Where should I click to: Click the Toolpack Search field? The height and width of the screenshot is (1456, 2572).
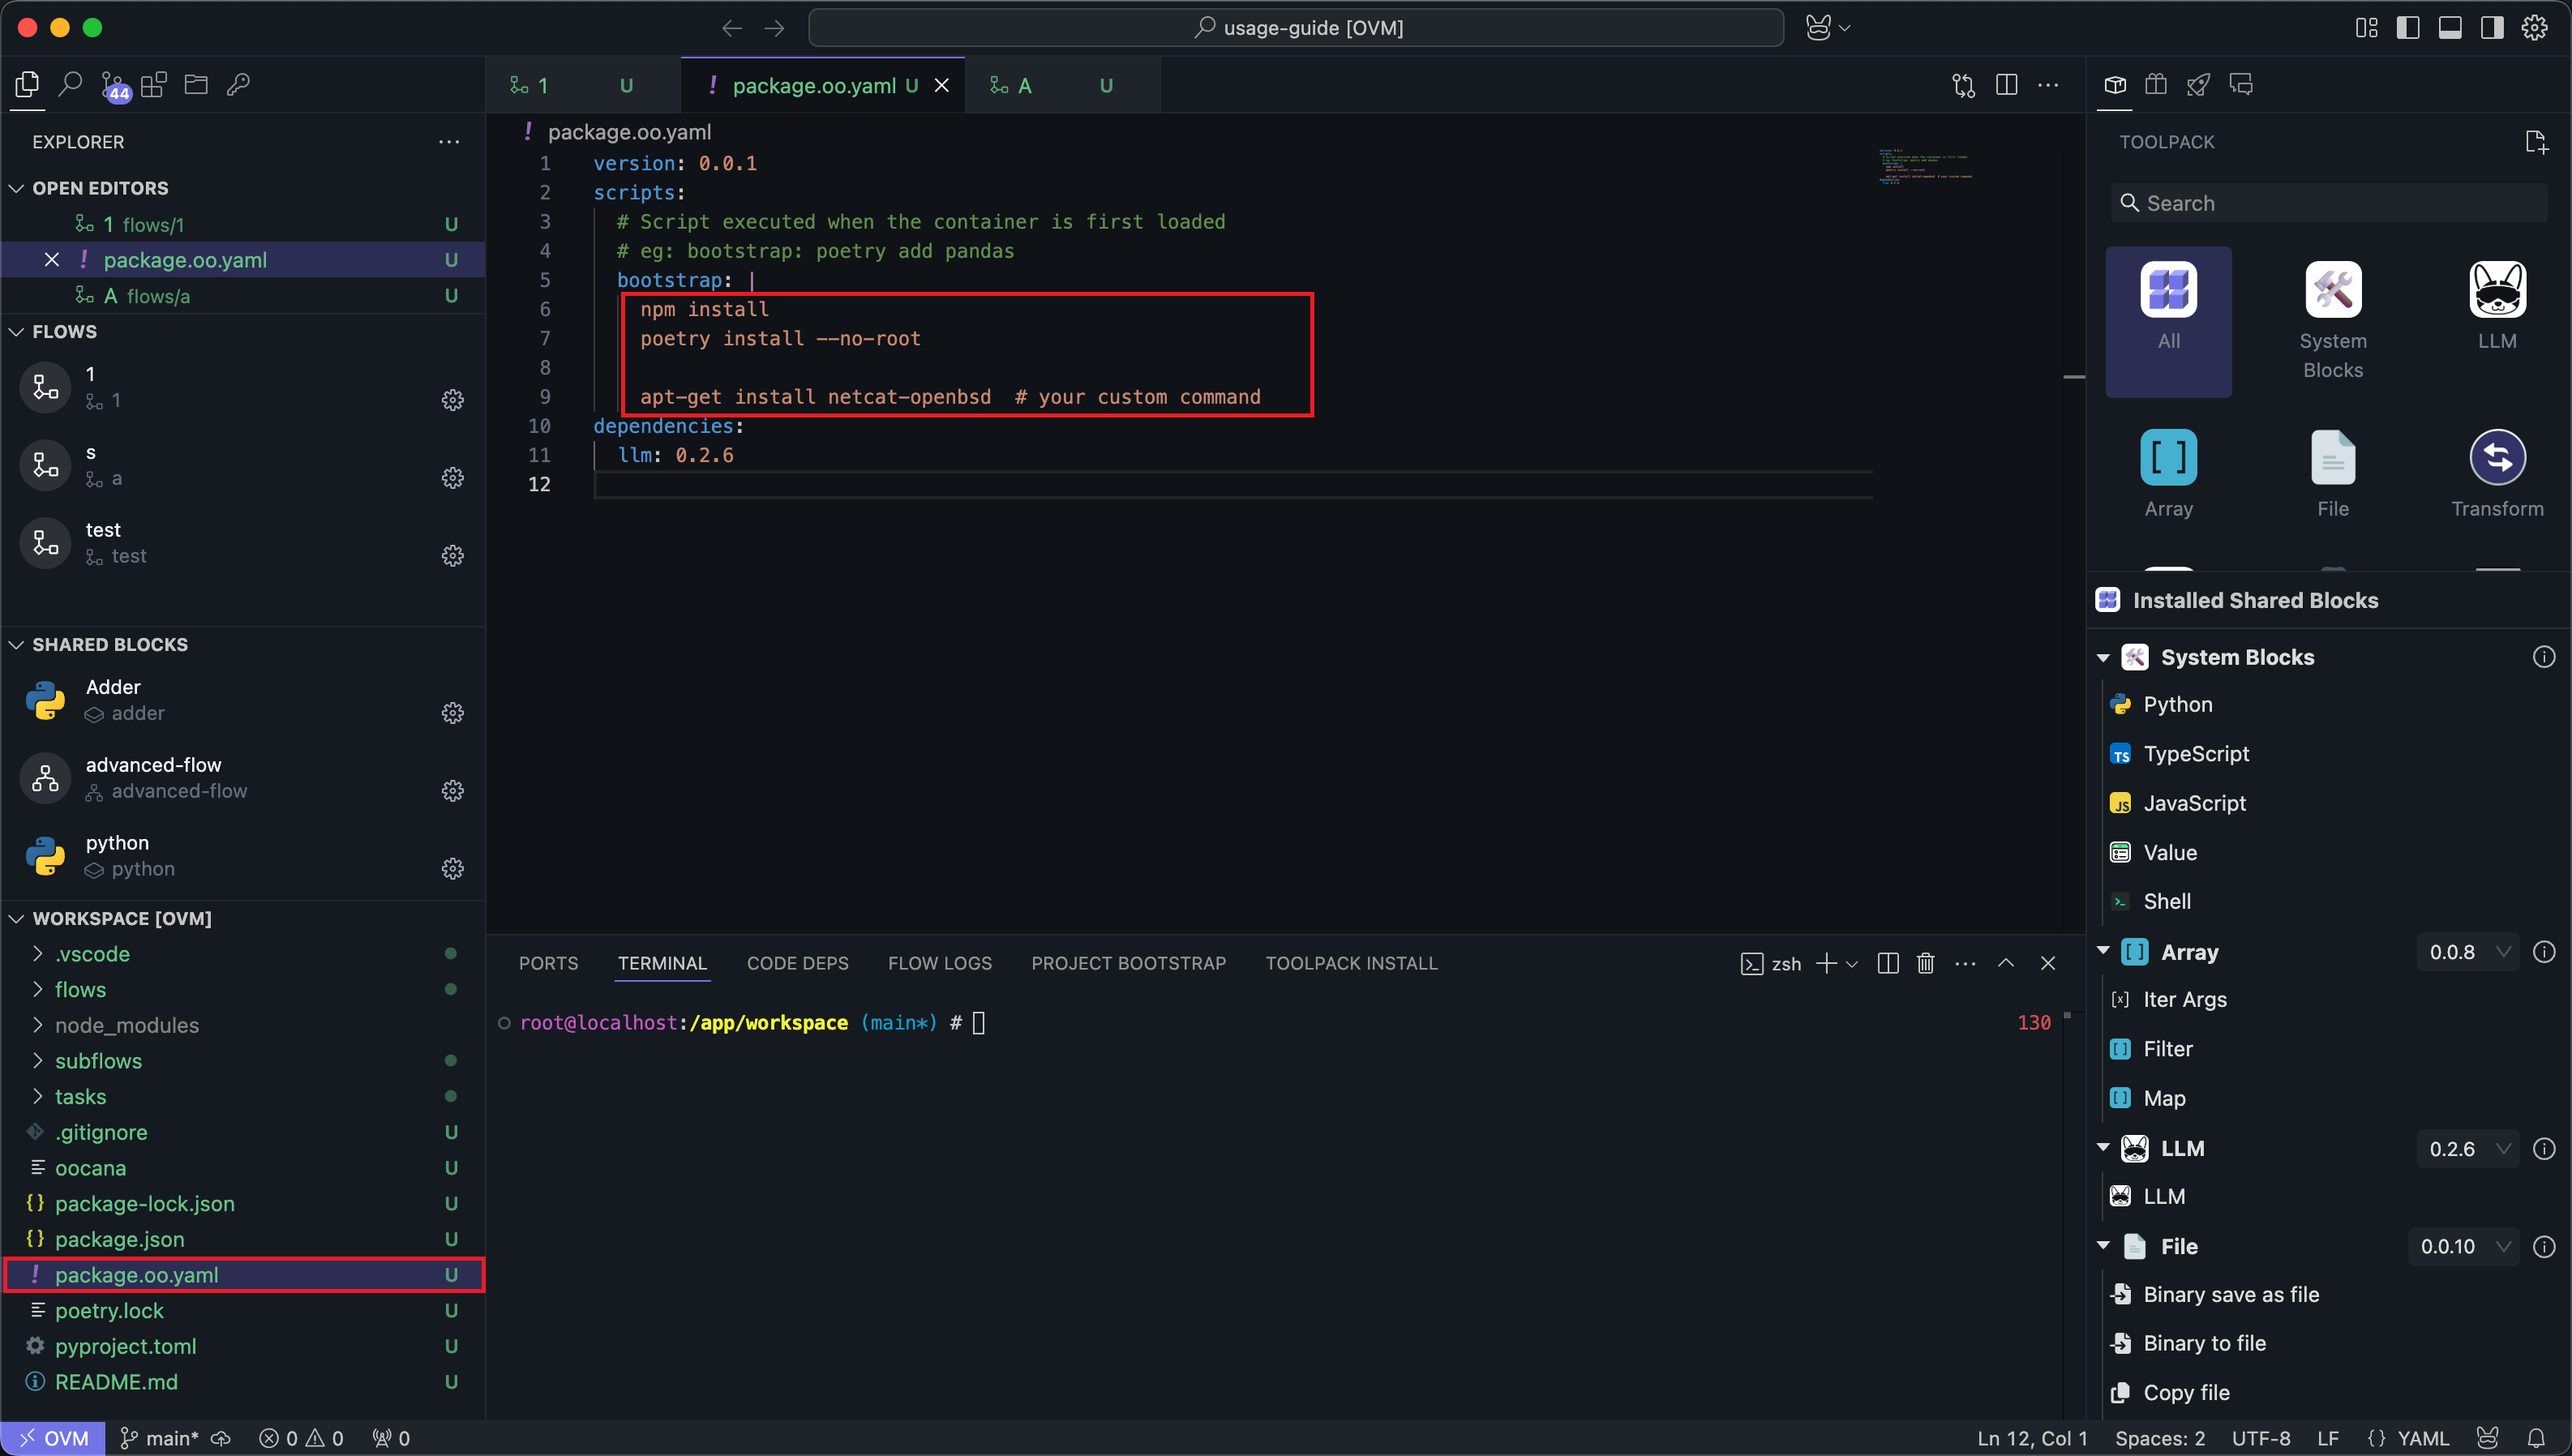(2330, 203)
